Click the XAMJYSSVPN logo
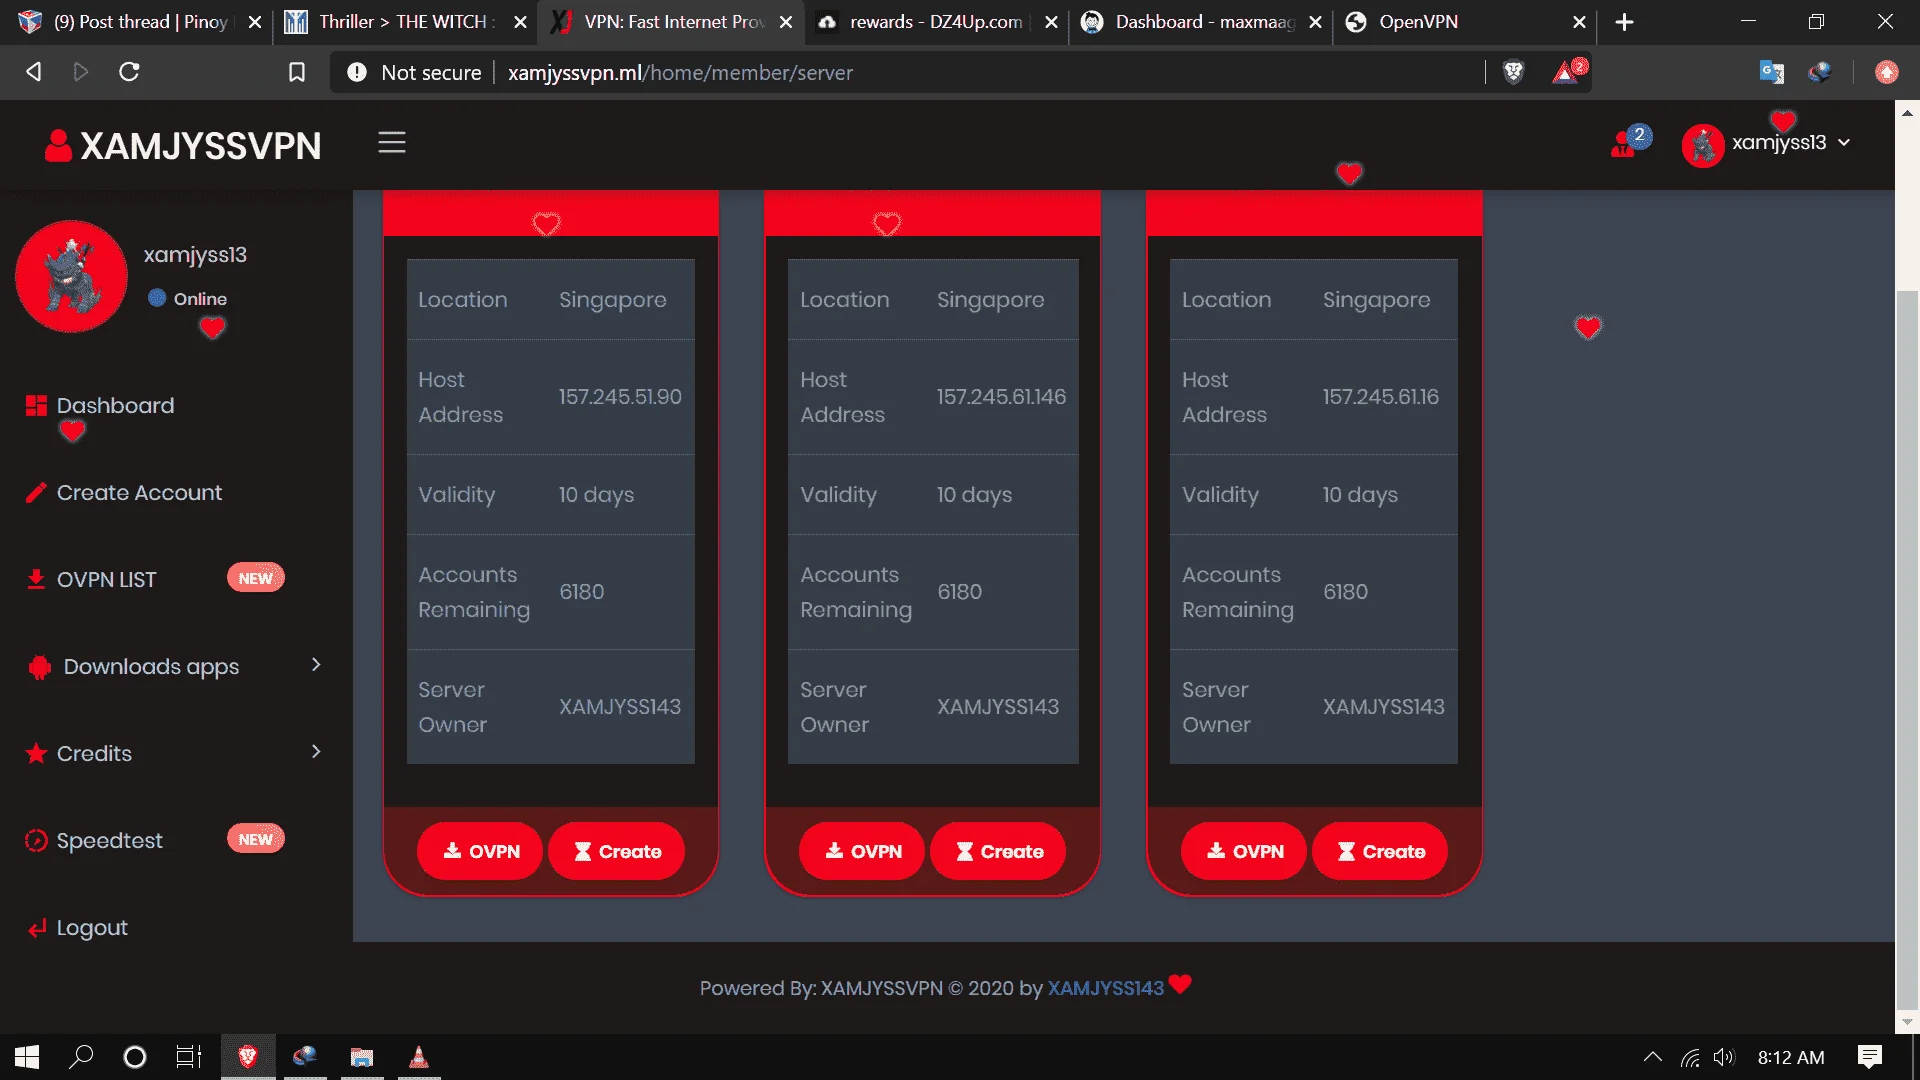Screen dimensions: 1920x1080 pyautogui.click(x=183, y=146)
